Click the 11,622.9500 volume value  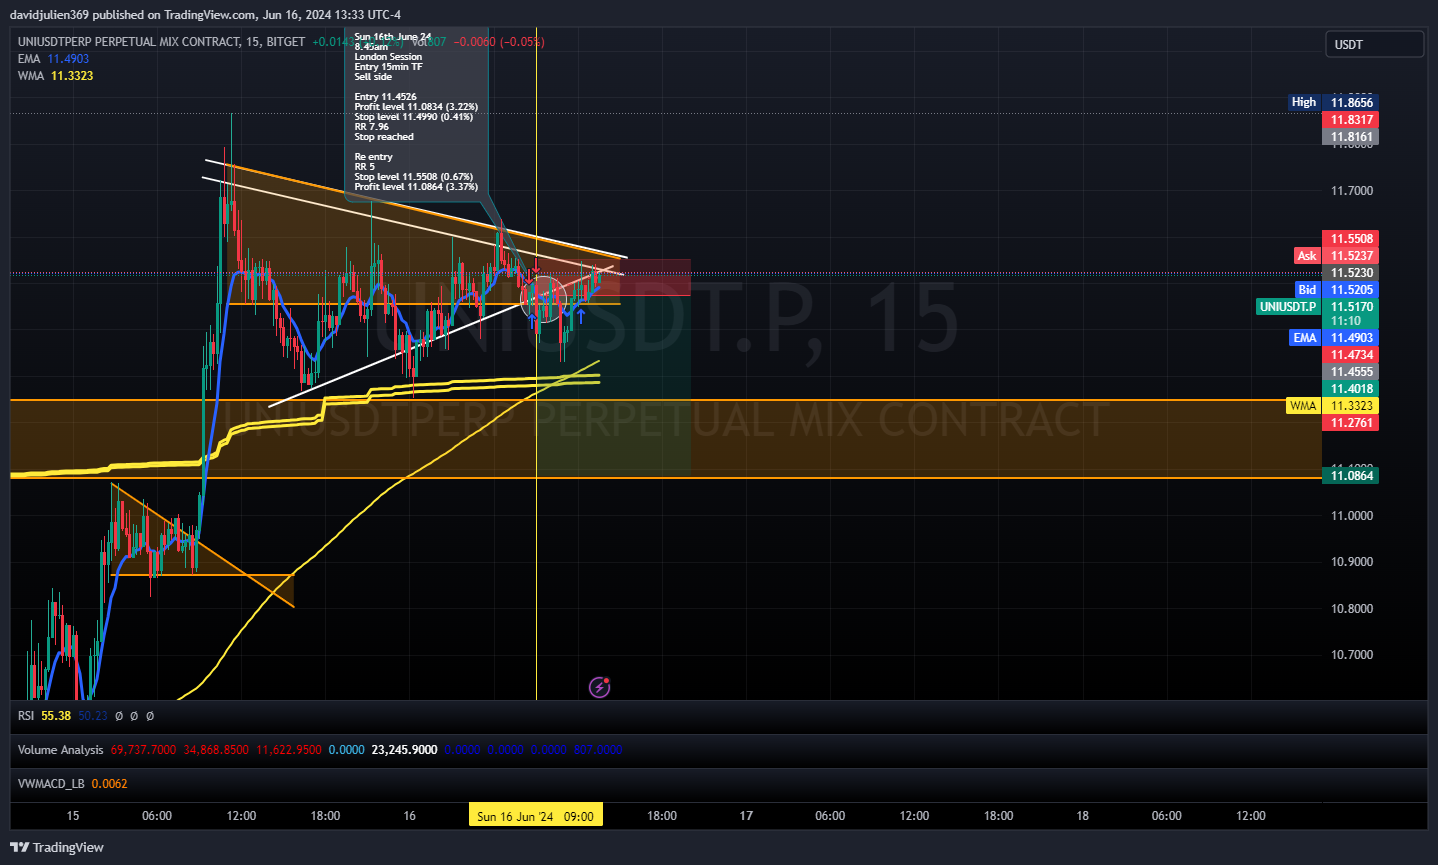289,750
